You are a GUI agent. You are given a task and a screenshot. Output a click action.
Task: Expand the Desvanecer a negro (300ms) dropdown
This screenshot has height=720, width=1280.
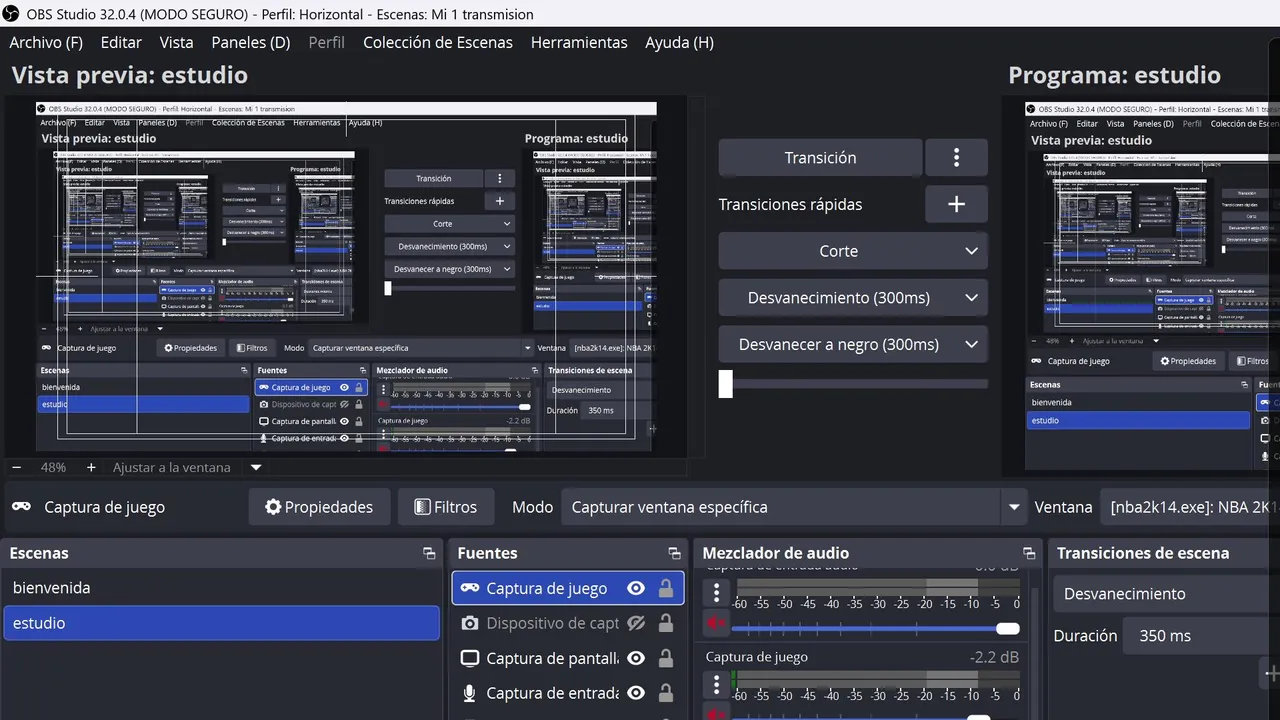pos(853,344)
